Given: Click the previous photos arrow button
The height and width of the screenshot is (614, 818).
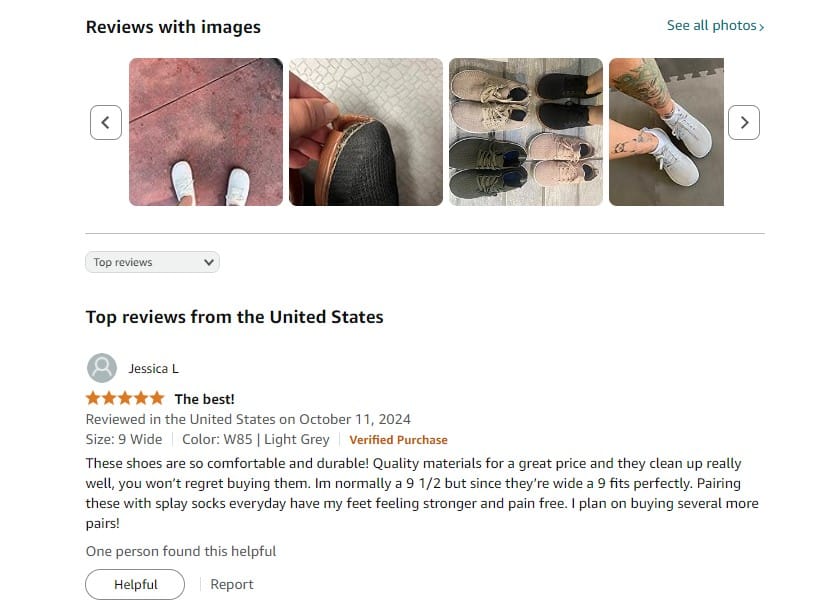Looking at the screenshot, I should pyautogui.click(x=106, y=123).
